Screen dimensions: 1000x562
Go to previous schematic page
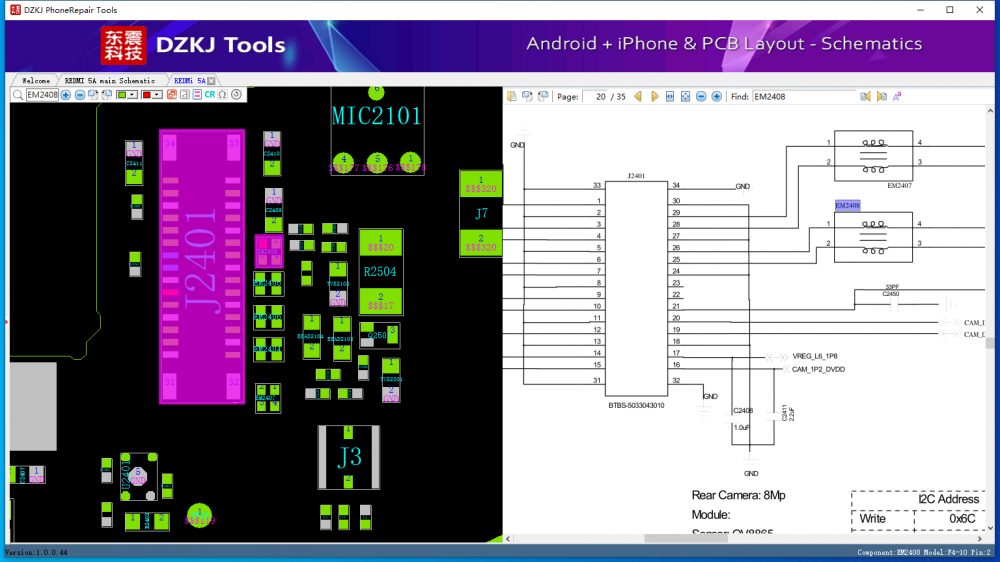click(x=638, y=96)
